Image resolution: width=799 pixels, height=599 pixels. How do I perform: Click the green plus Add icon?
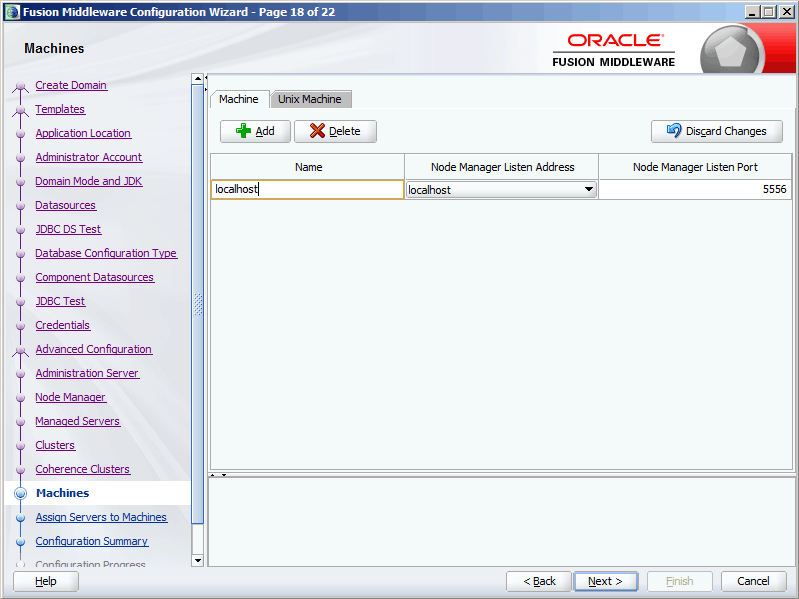[x=243, y=131]
